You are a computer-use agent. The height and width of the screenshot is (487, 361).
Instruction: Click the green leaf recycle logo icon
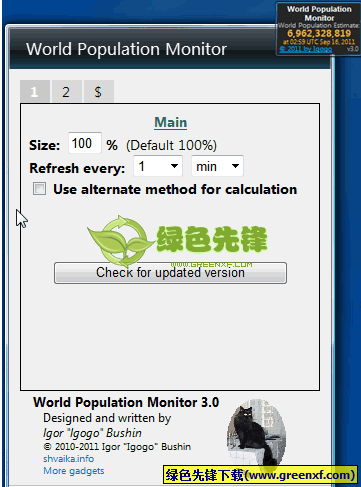pos(118,241)
